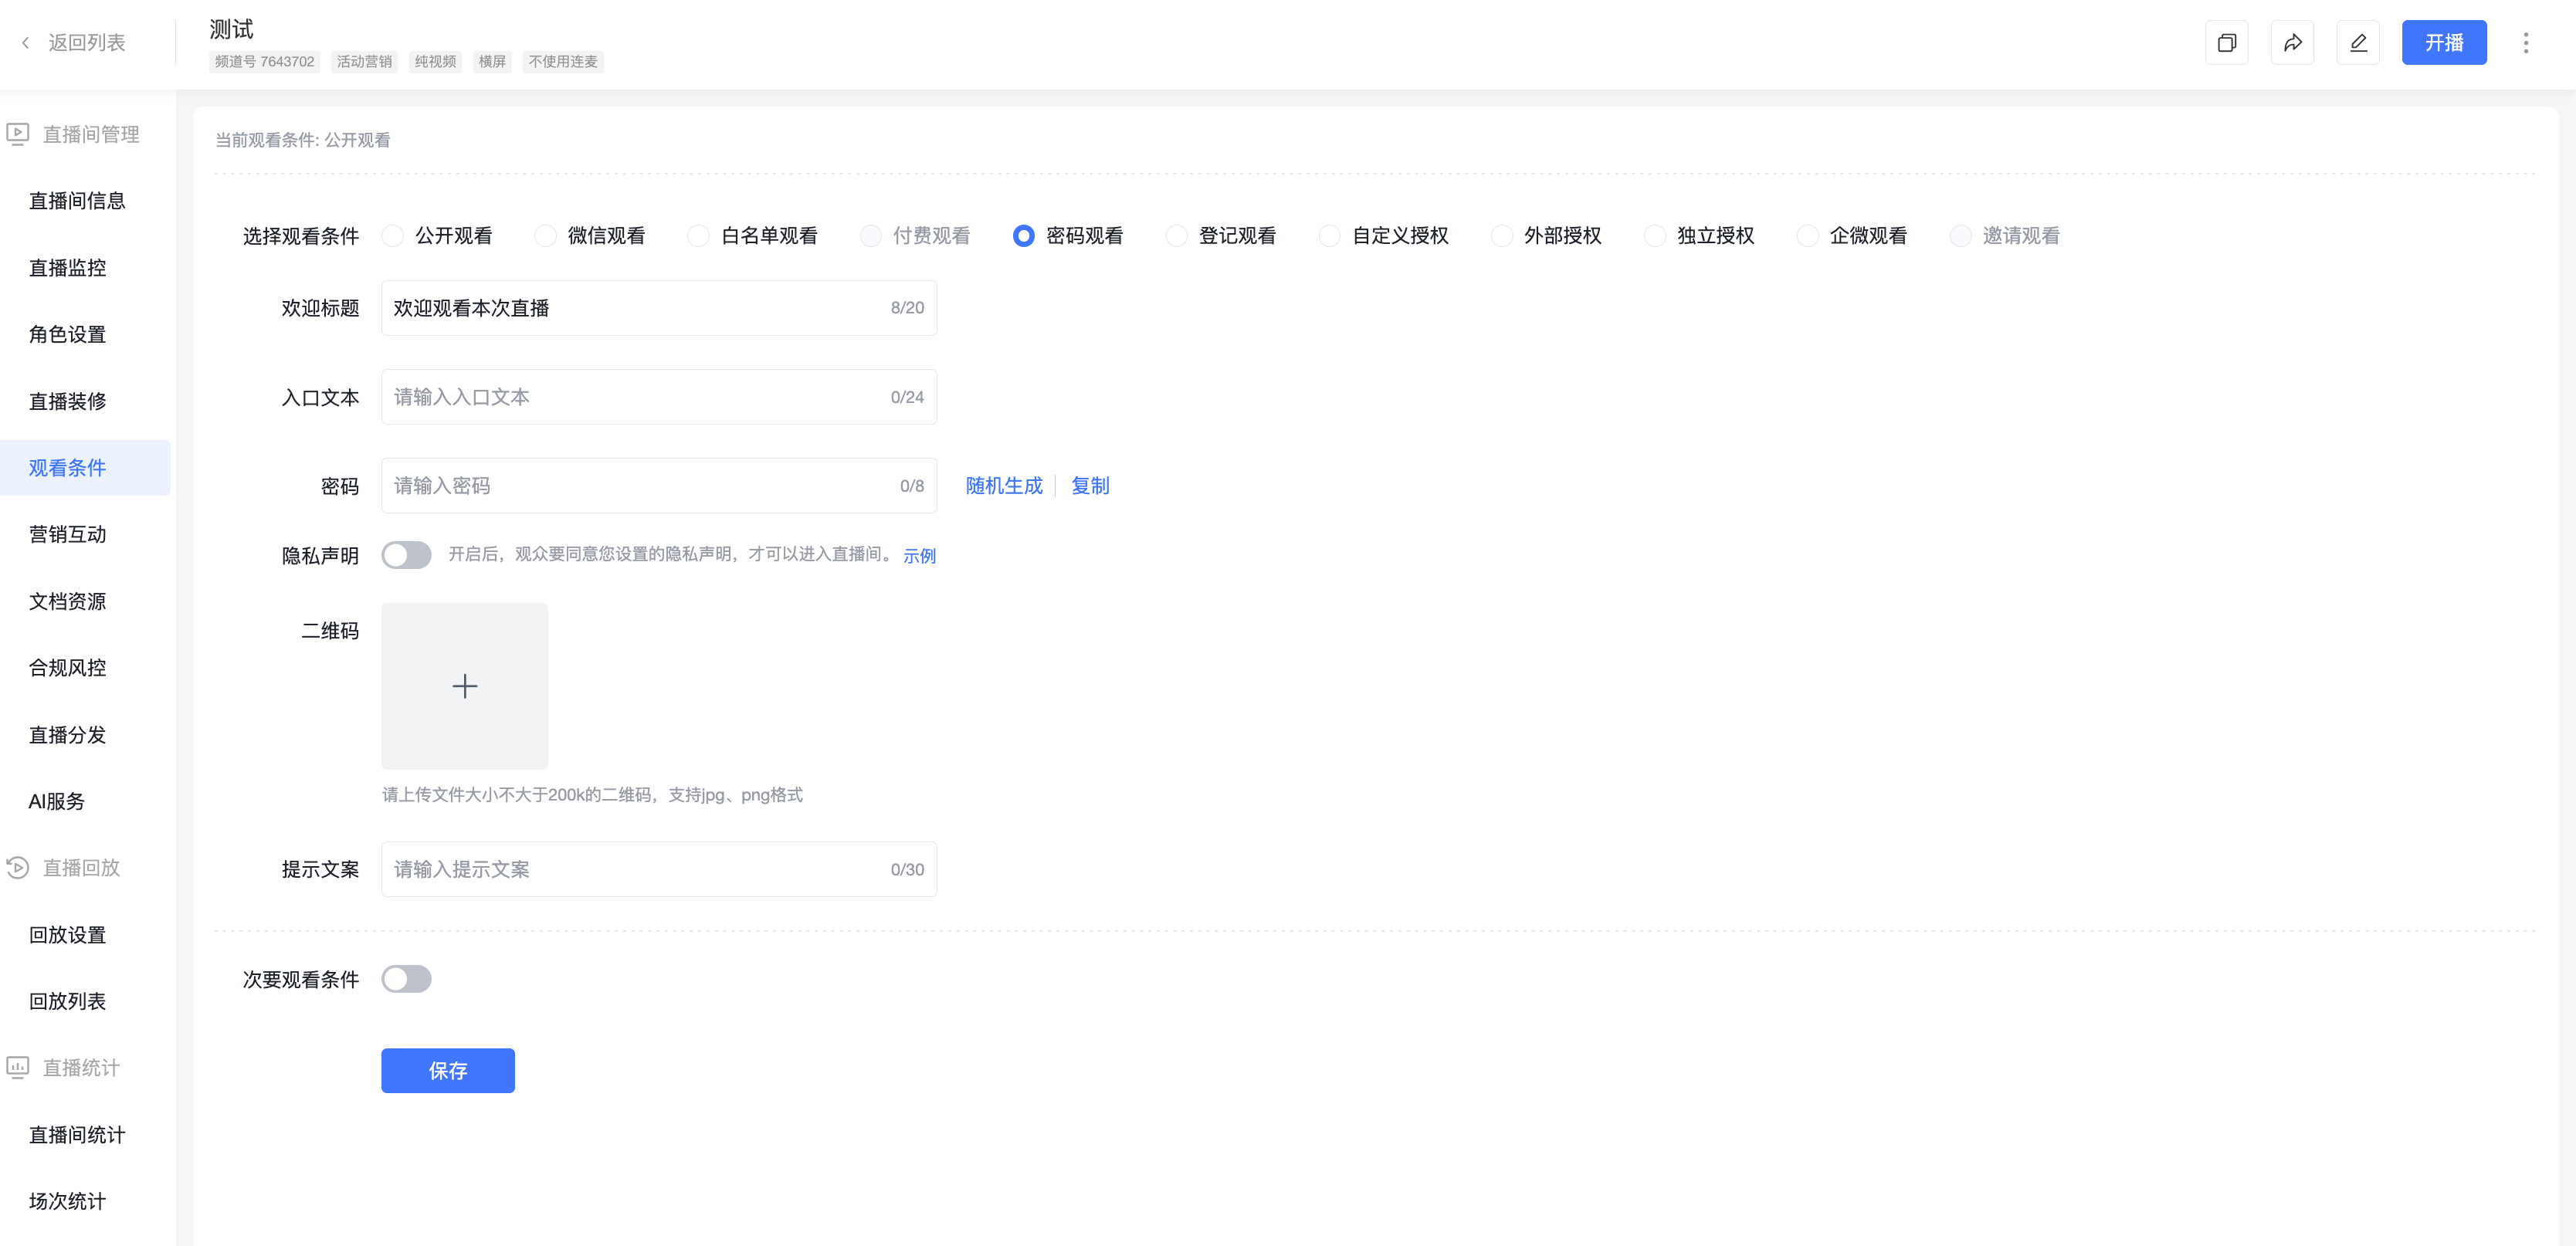
Task: Click the 直播回放 section icon
Action: (18, 867)
